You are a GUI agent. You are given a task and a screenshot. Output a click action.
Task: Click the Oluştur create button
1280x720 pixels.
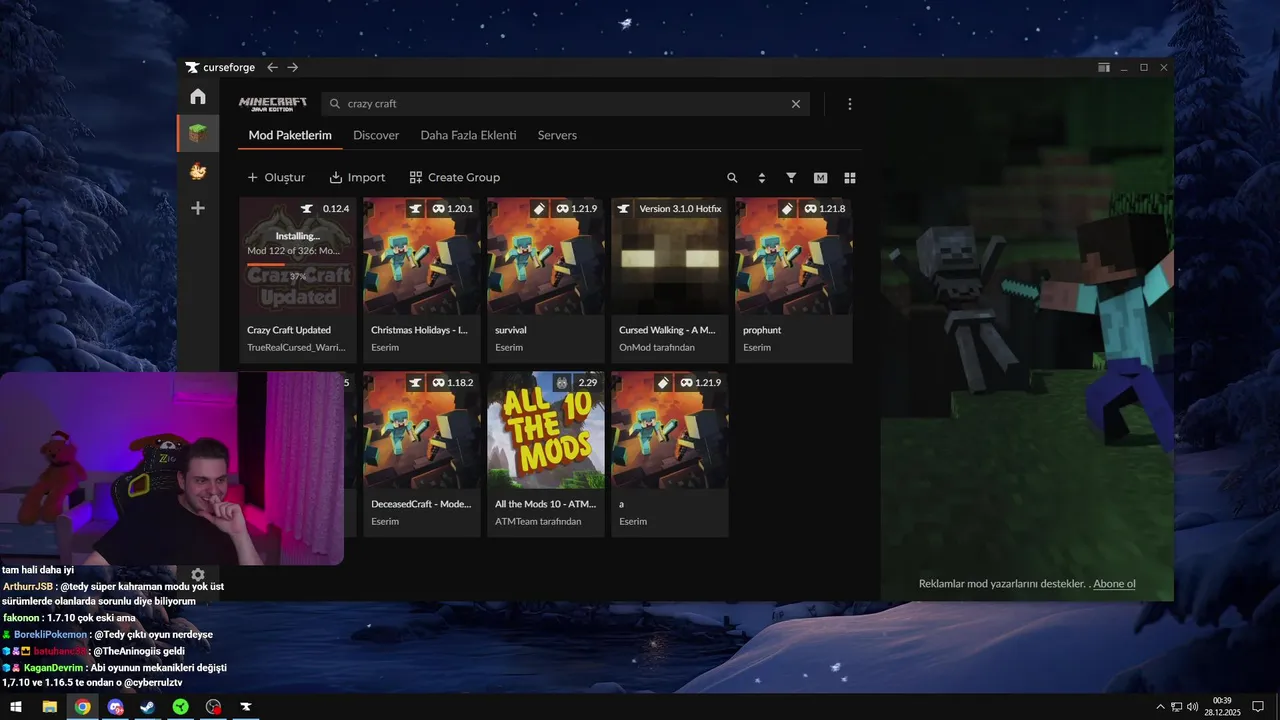pos(276,177)
